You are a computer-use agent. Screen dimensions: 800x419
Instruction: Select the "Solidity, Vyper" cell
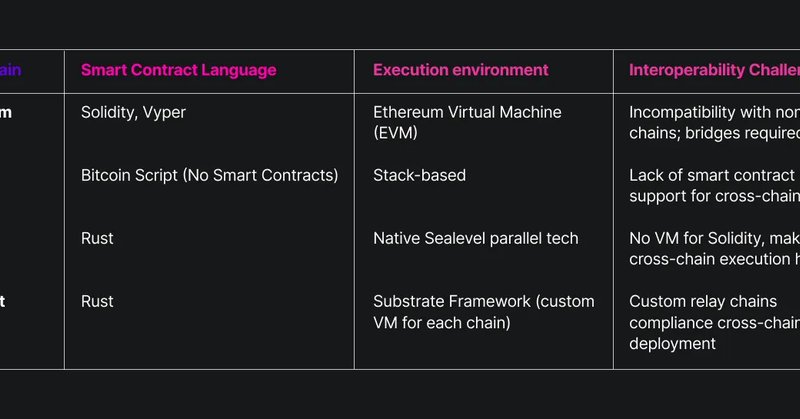click(x=133, y=112)
